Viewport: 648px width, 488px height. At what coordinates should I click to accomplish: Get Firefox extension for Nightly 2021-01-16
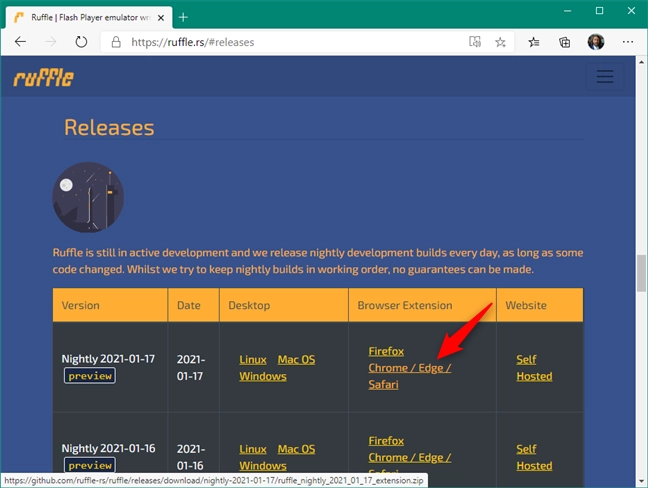(386, 441)
